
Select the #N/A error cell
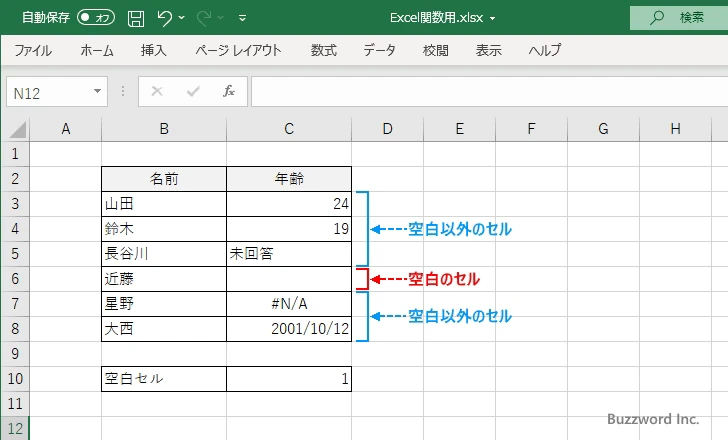click(x=289, y=304)
